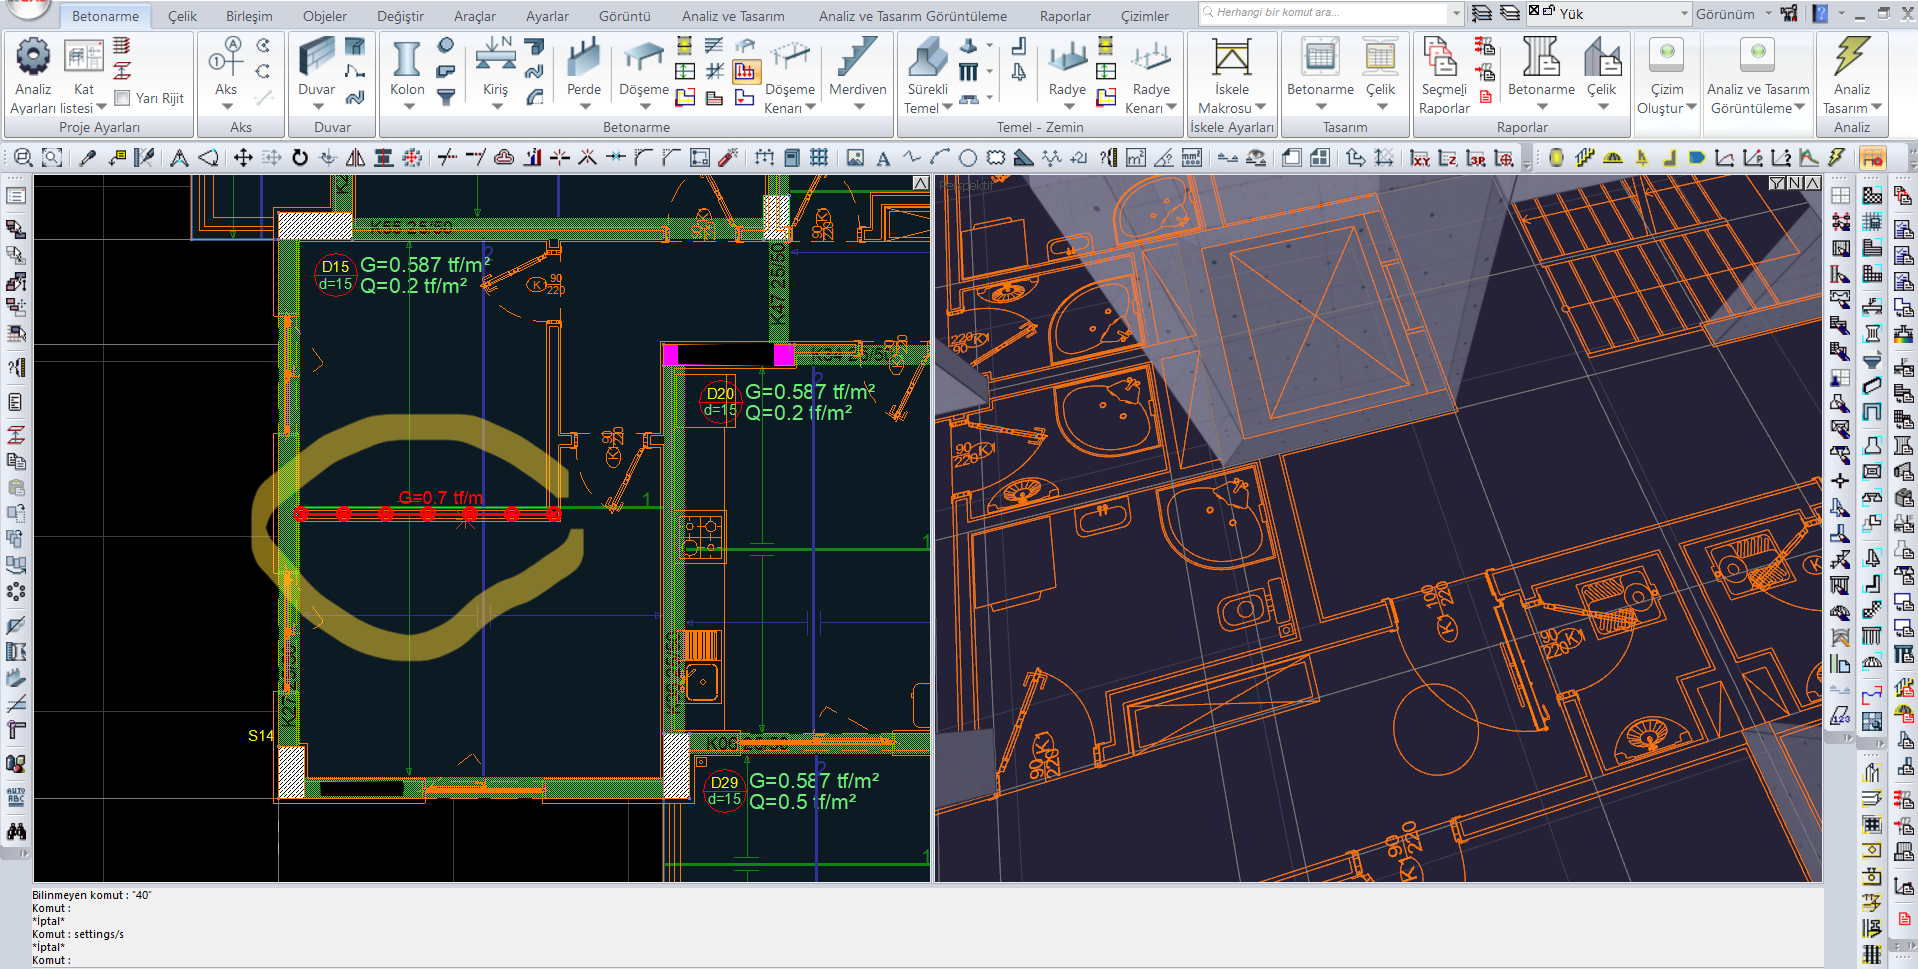
Task: Click the Z coordinate icon
Action: 1448,157
